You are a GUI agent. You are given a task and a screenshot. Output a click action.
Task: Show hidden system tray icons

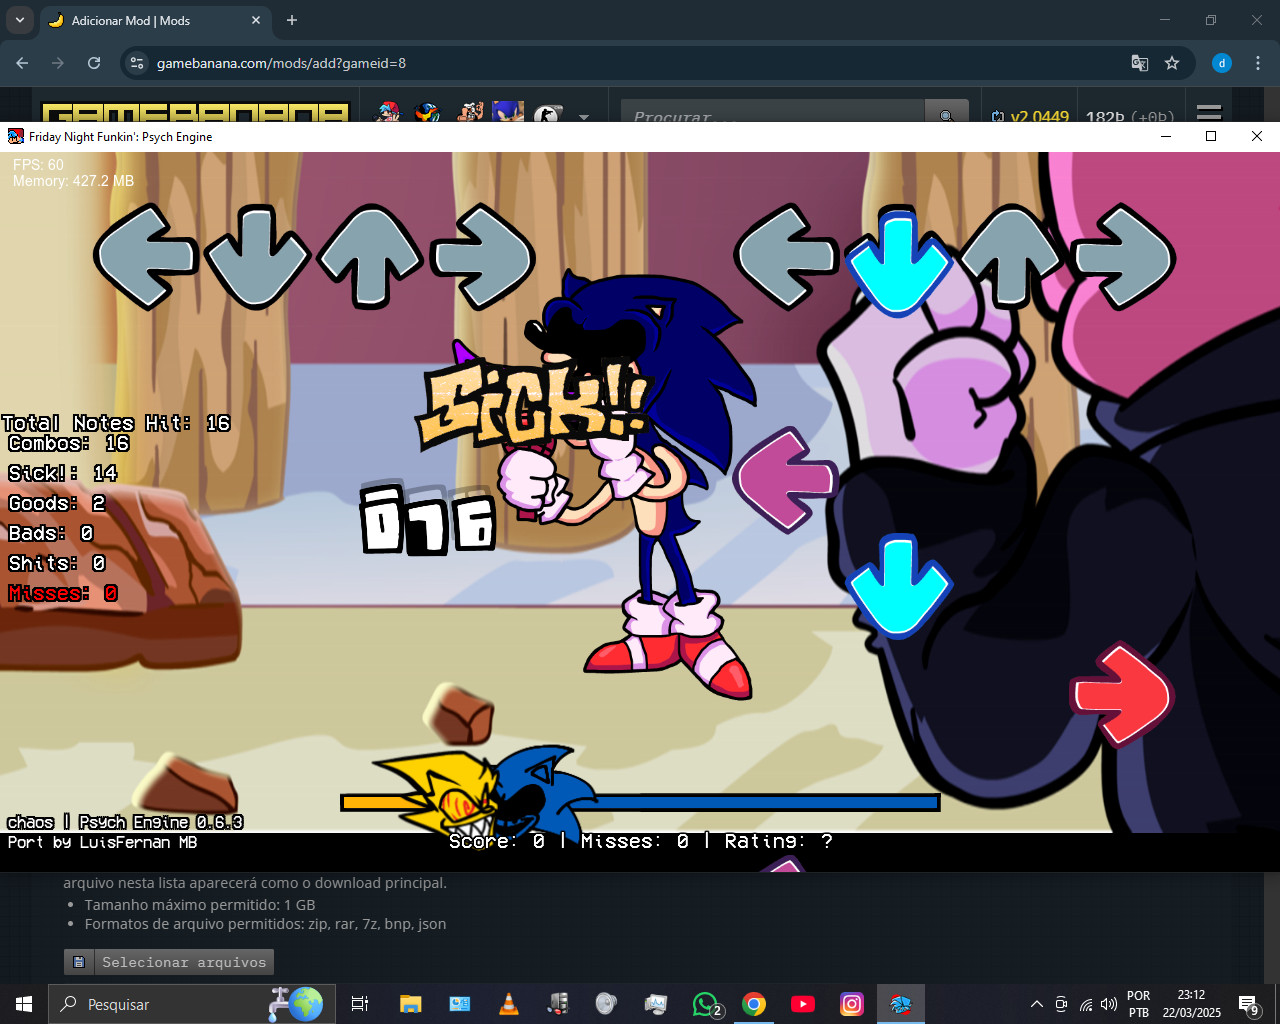pyautogui.click(x=1037, y=1004)
